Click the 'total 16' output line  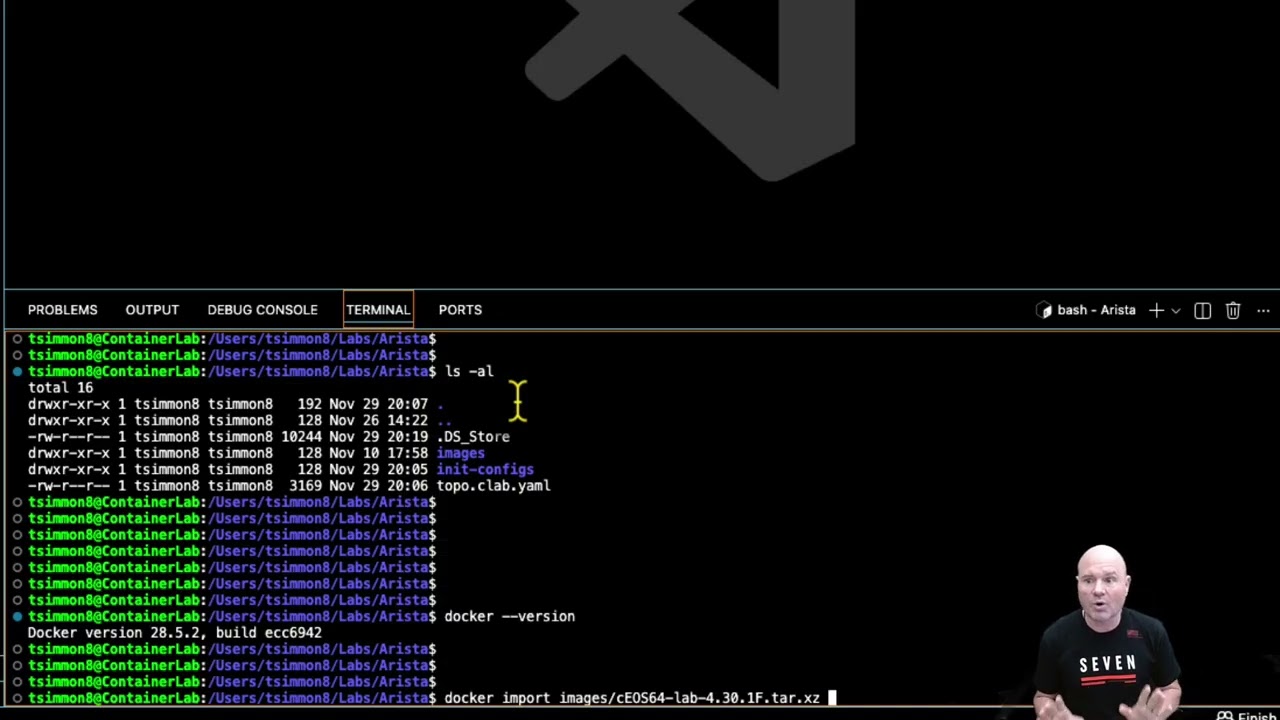[x=60, y=387]
